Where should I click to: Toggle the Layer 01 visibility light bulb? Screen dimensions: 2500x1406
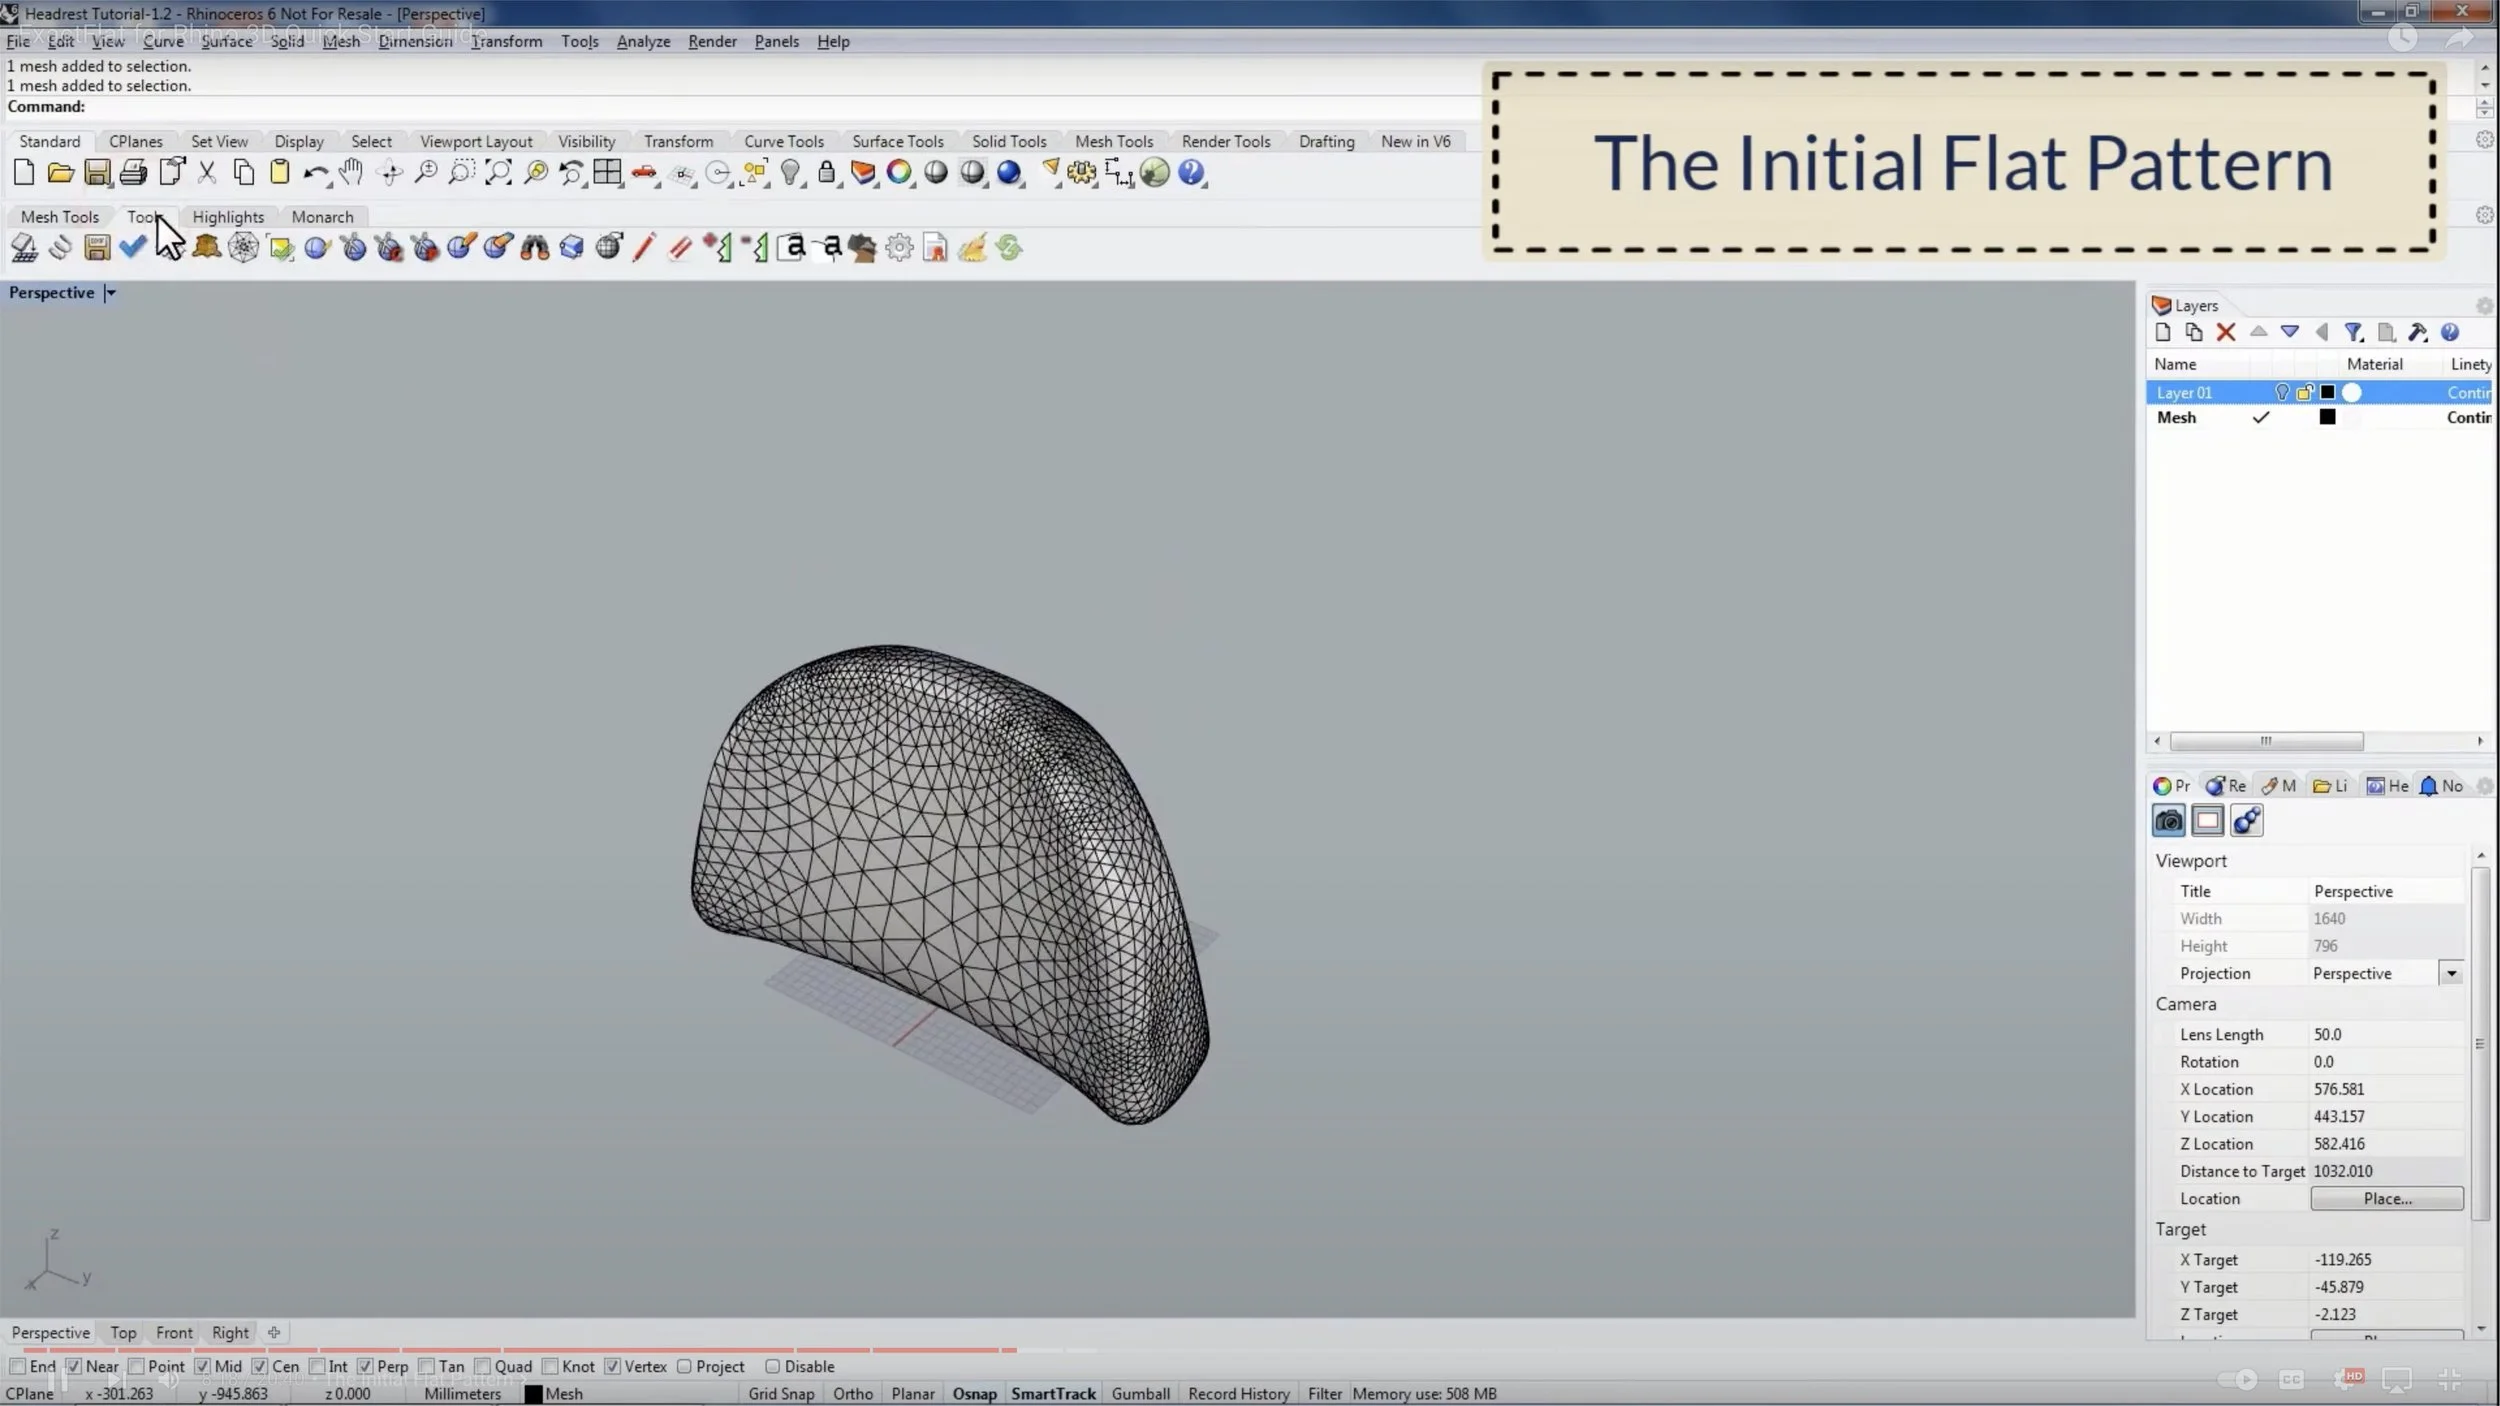[x=2281, y=392]
